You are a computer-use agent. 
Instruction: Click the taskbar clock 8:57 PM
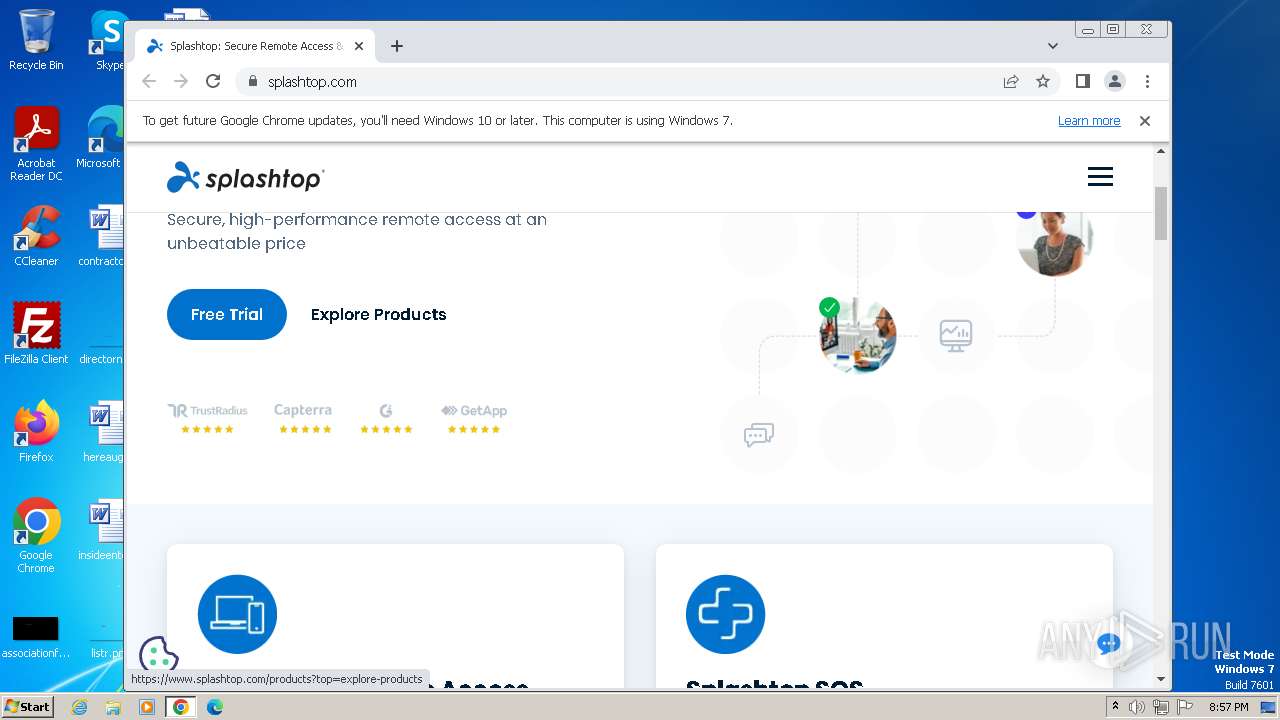1228,707
